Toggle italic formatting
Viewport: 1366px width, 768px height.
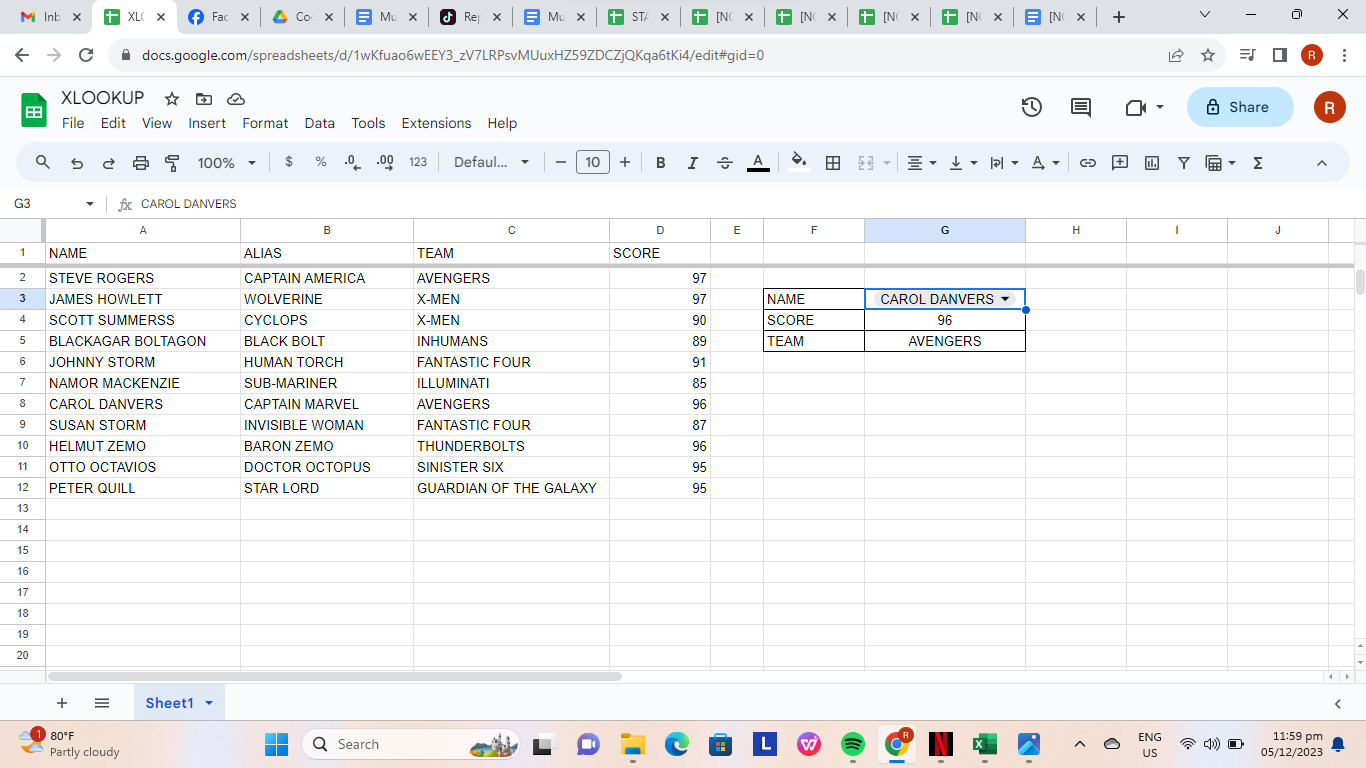click(692, 162)
